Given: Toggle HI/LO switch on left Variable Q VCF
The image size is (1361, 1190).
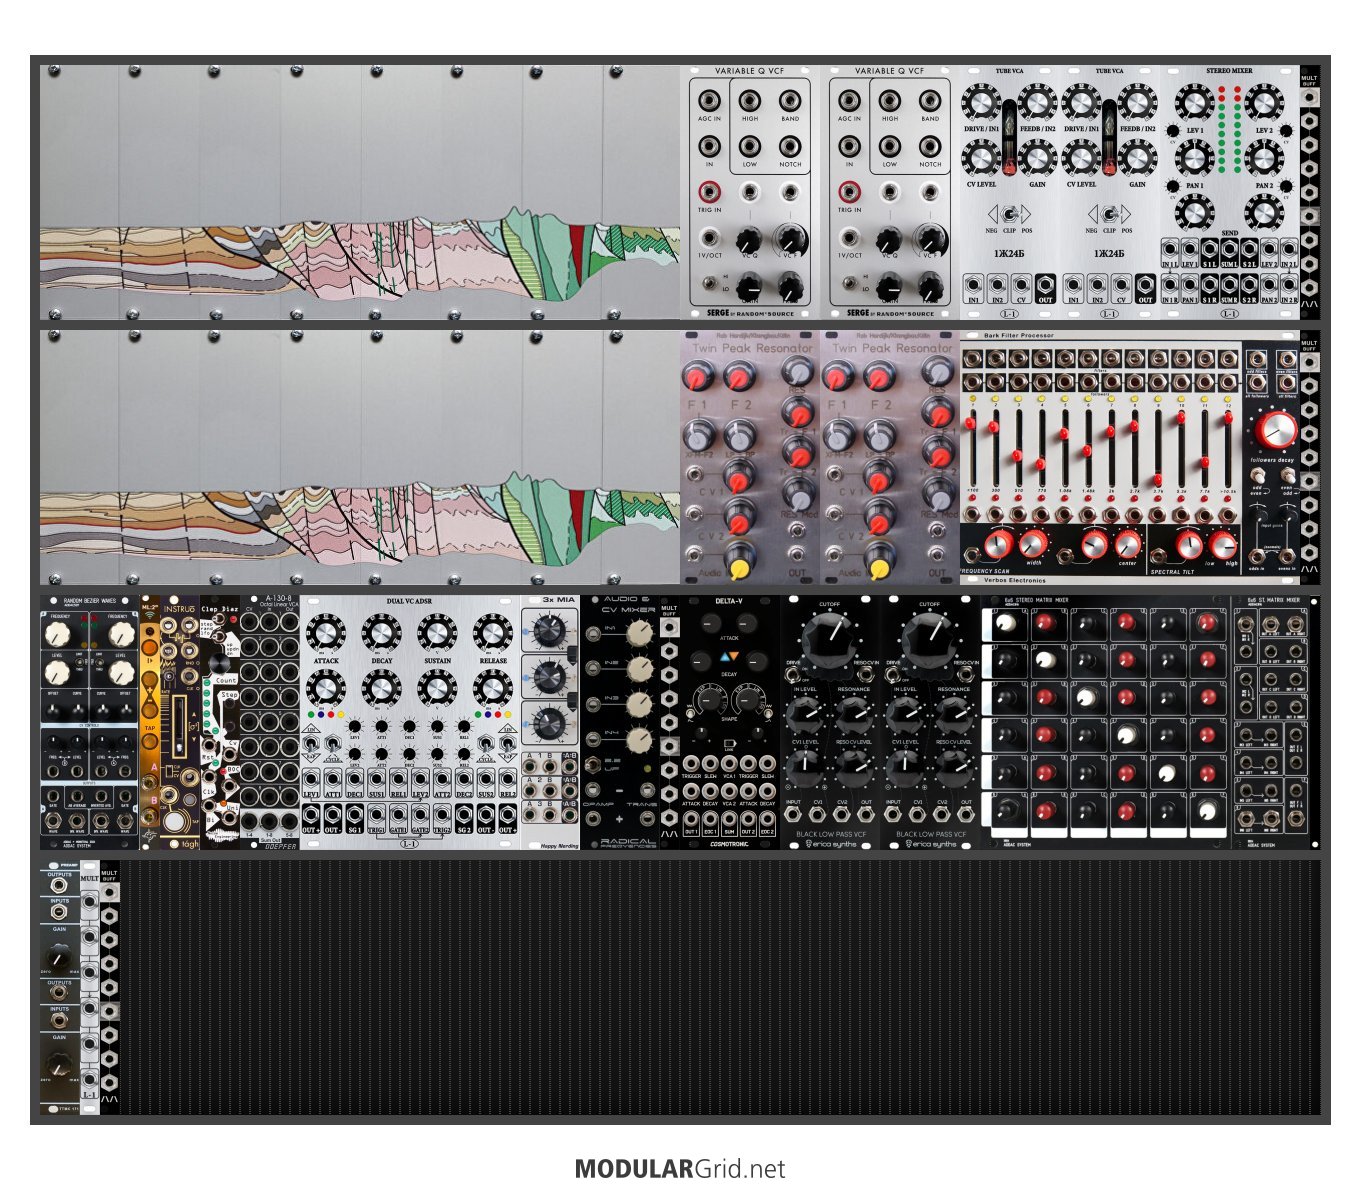Looking at the screenshot, I should [x=709, y=284].
